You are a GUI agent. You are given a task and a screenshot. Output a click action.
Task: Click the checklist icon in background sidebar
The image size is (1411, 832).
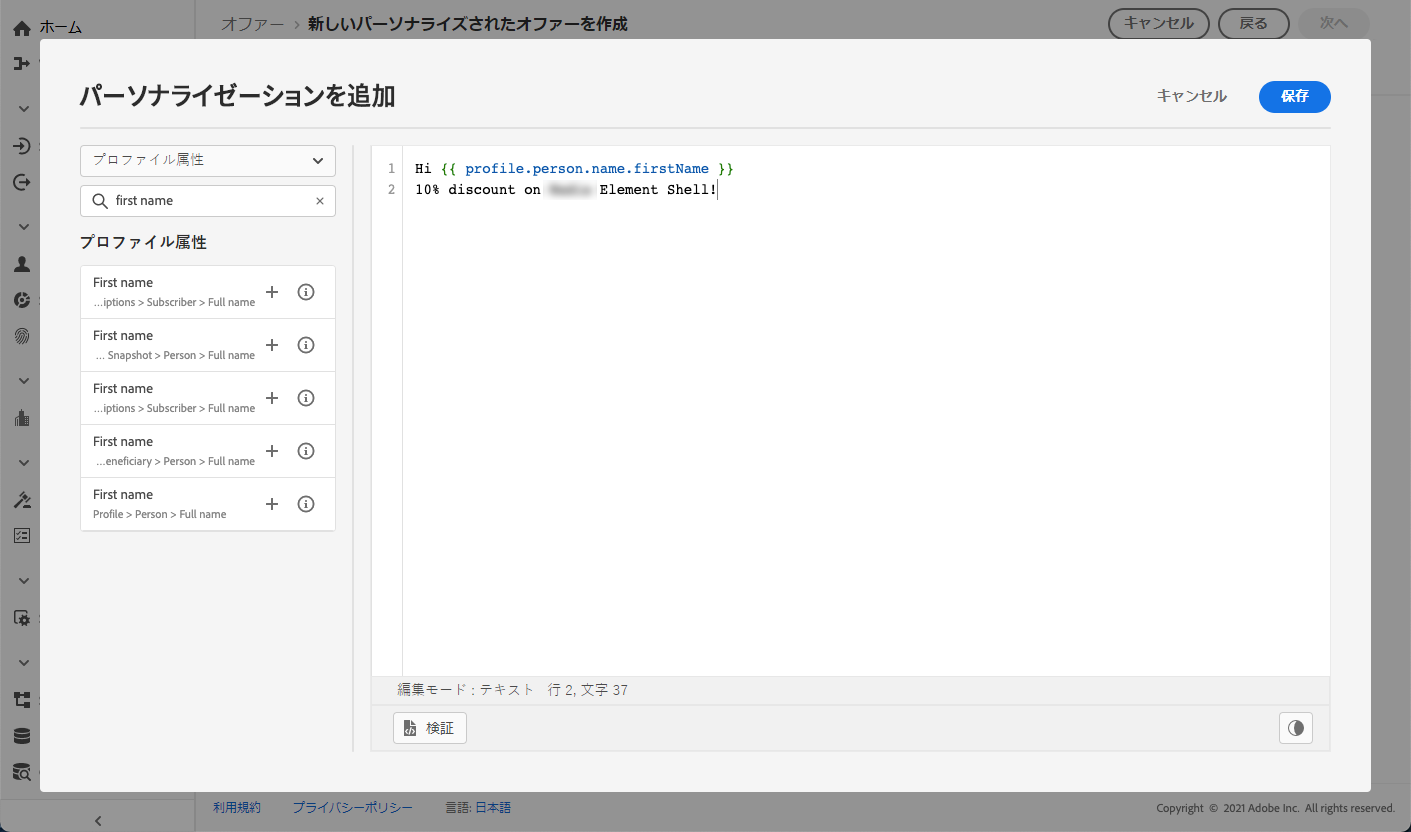(22, 536)
